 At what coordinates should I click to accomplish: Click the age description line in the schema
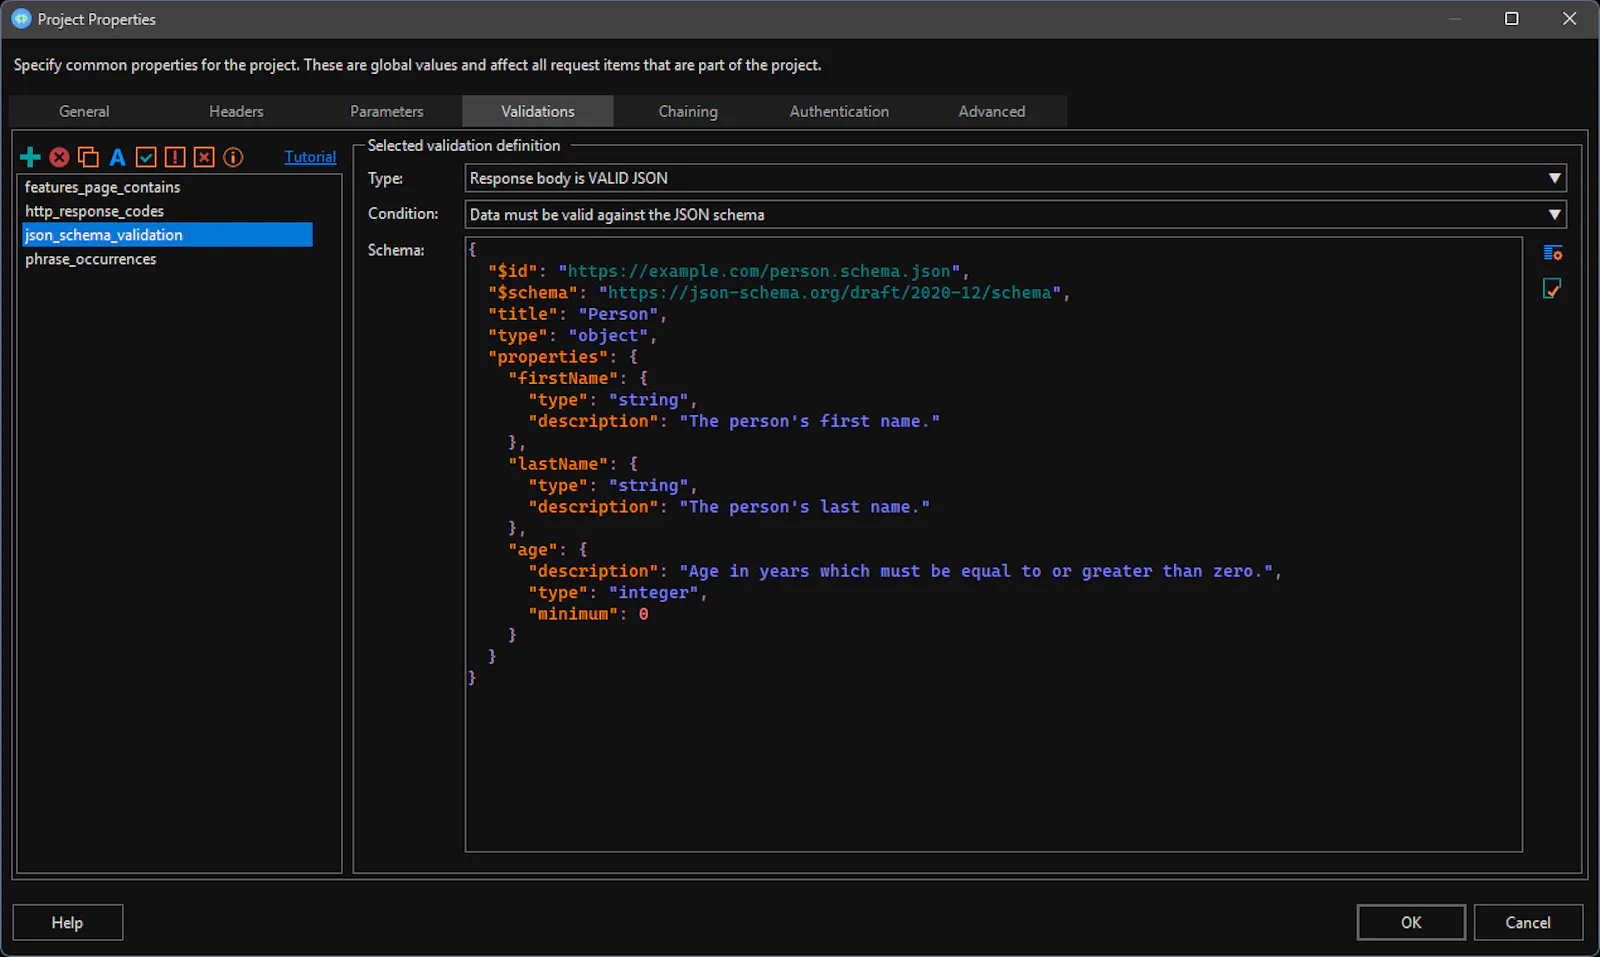pyautogui.click(x=905, y=571)
